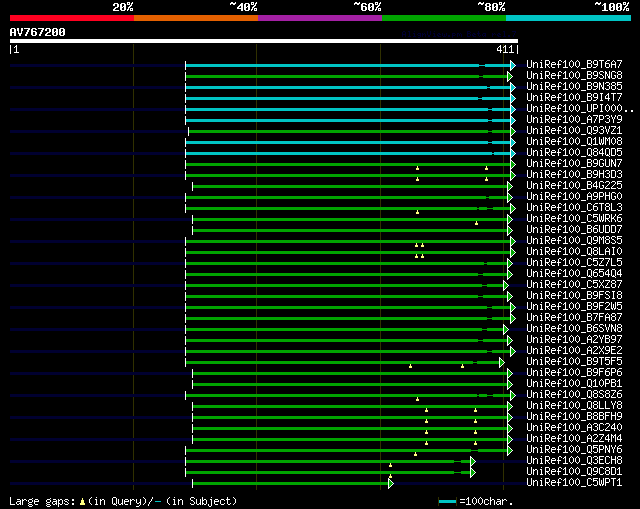Click the cyan ~100% identity legend segment
This screenshot has width=640, height=509.
(569, 18)
